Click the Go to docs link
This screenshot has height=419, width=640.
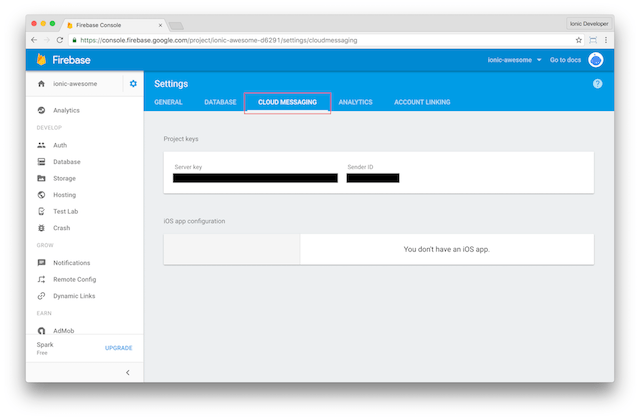pyautogui.click(x=565, y=60)
